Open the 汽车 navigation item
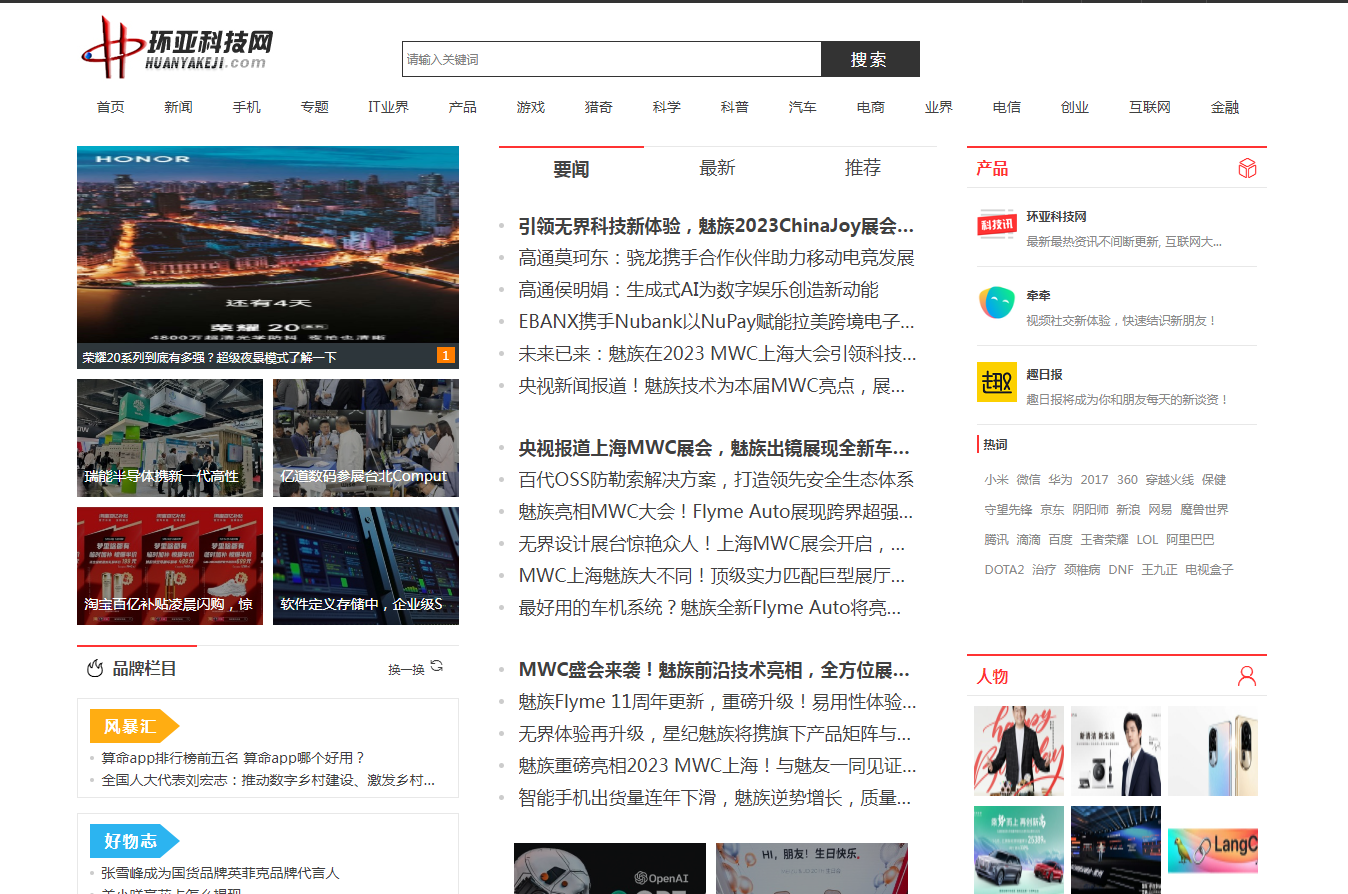This screenshot has width=1348, height=894. [x=803, y=107]
